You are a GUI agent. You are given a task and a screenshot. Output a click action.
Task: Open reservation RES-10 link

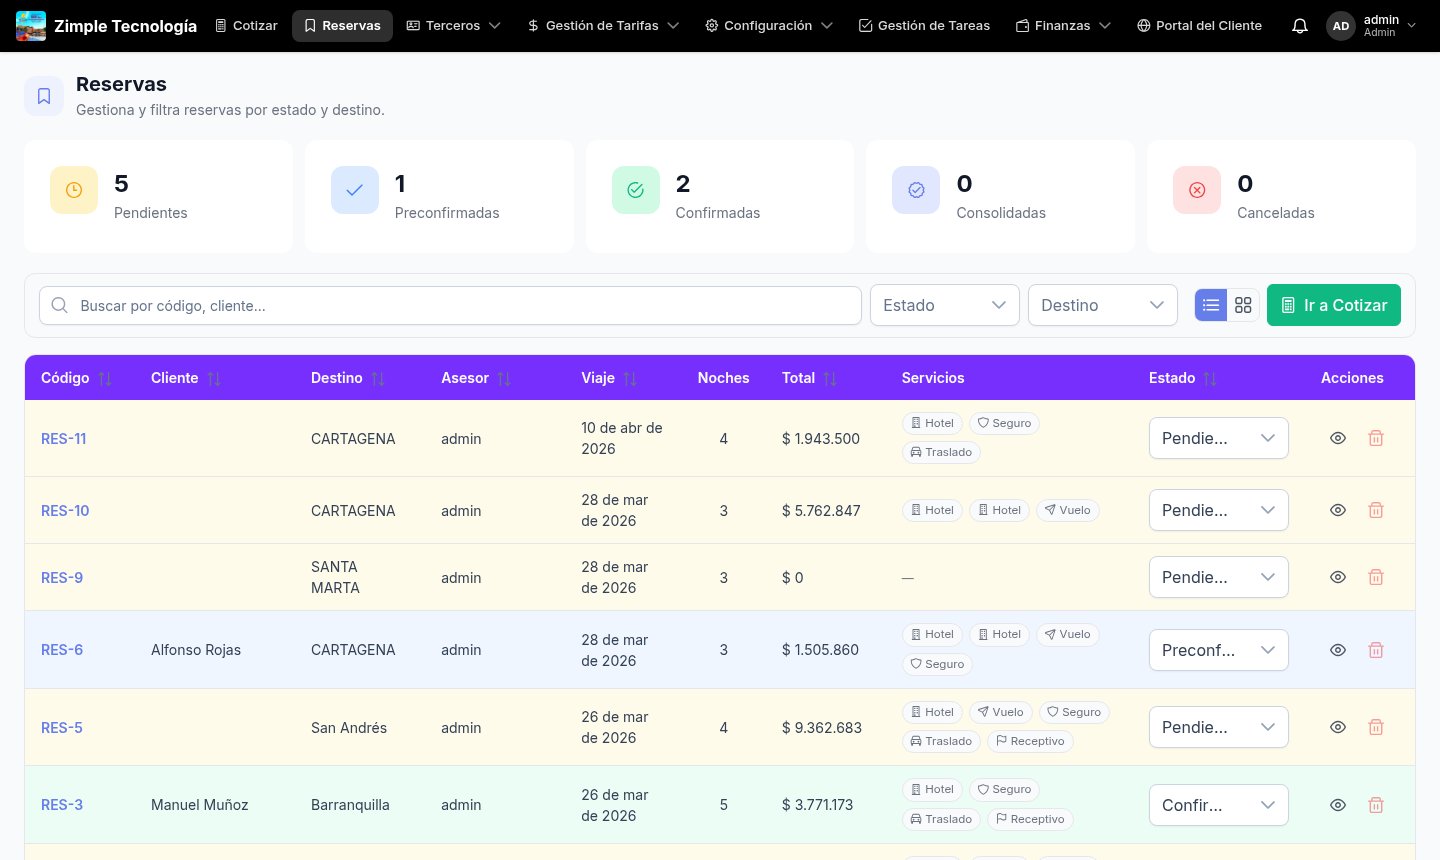pos(63,510)
